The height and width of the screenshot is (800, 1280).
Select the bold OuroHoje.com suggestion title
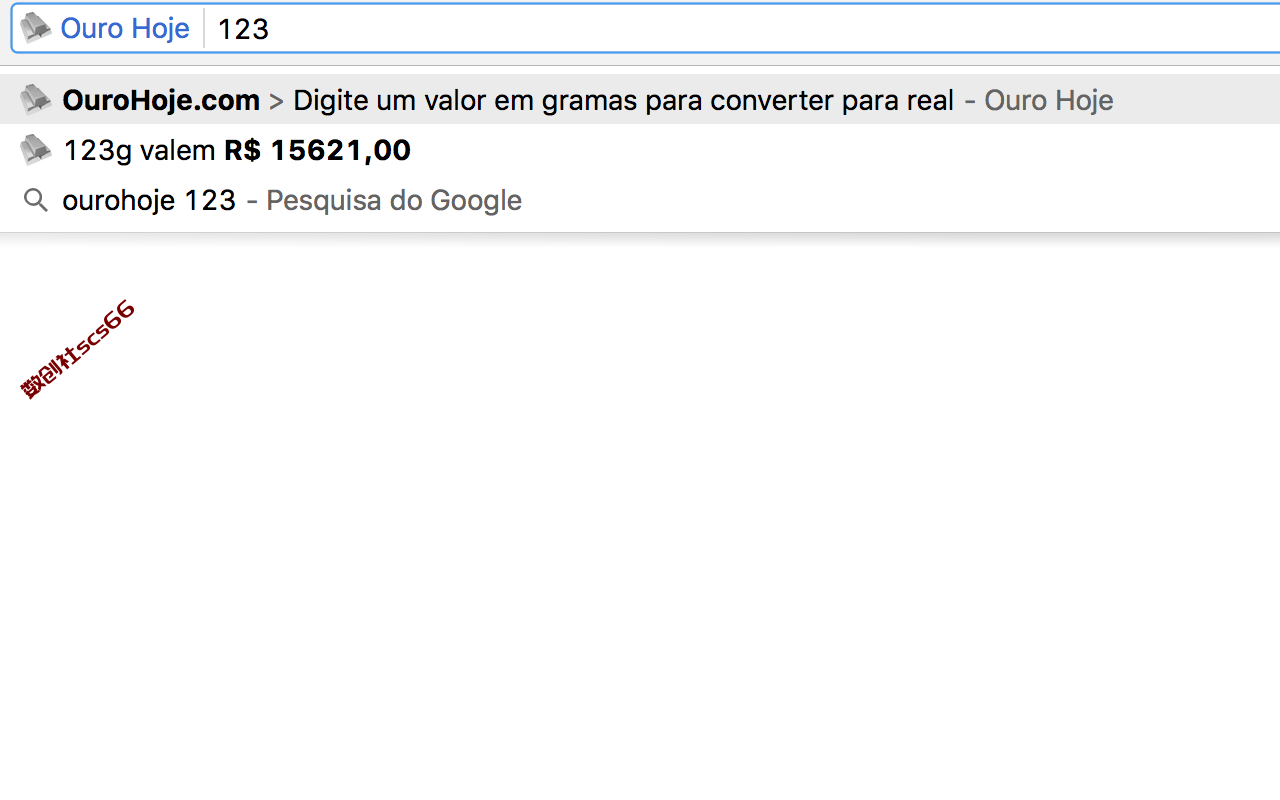161,100
